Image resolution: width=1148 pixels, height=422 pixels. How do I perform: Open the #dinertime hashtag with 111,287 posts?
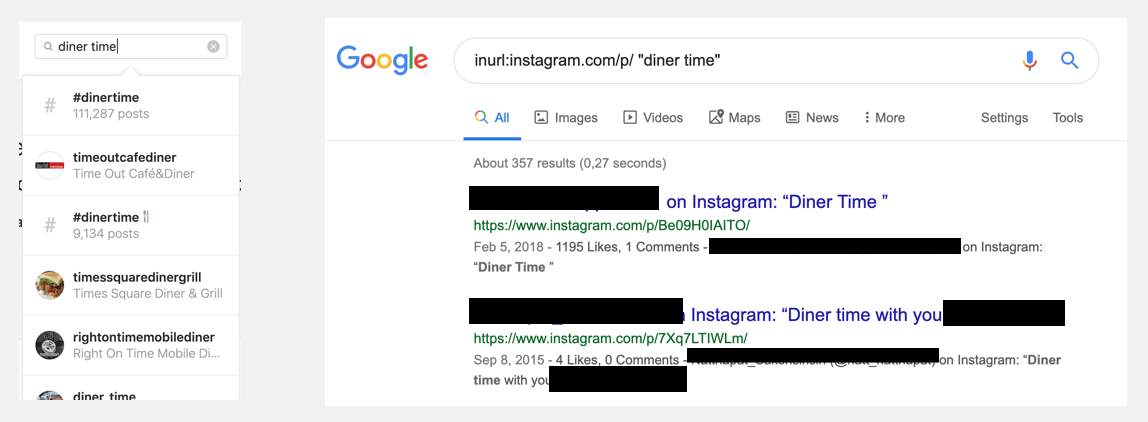[130, 106]
